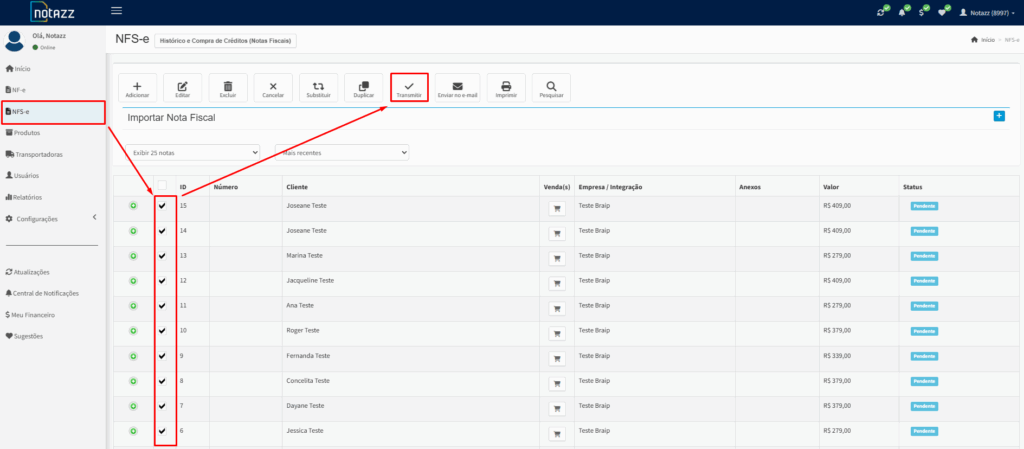1024x449 pixels.
Task: Expand the row for Ana Teste
Action: [133, 305]
